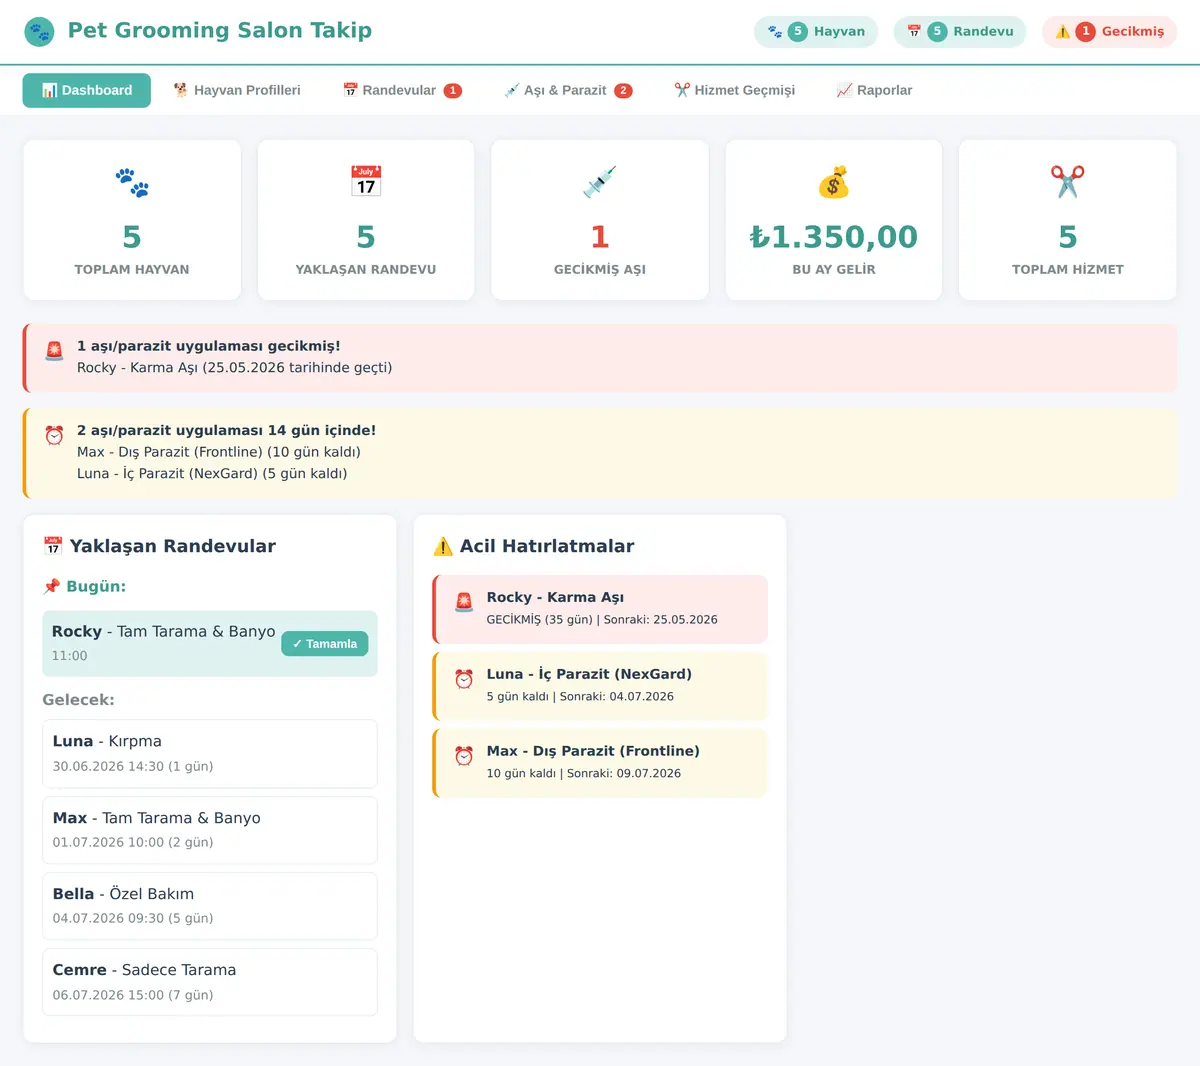This screenshot has width=1200, height=1066.
Task: Open the Cemre - Sadece Tarama appointment card
Action: (210, 982)
